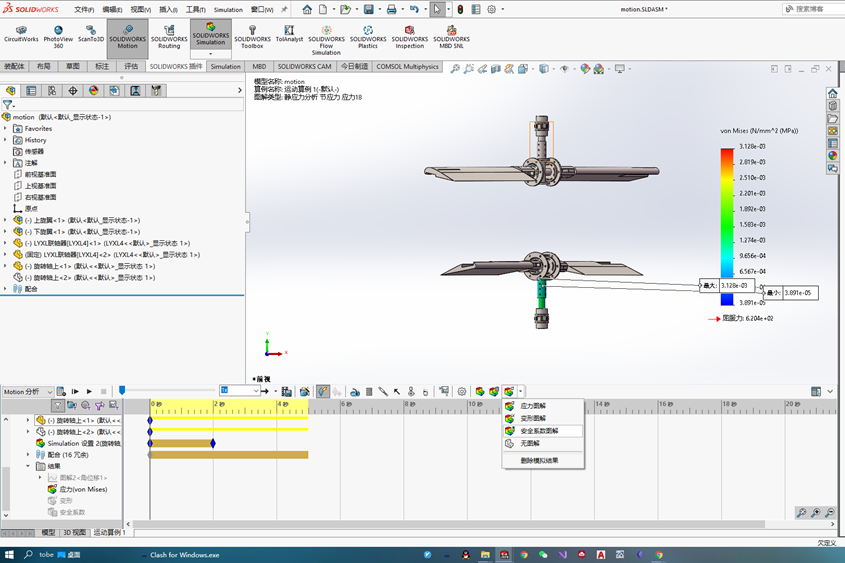Toggle SOLIDWORKS Plastics add-in

pos(368,37)
